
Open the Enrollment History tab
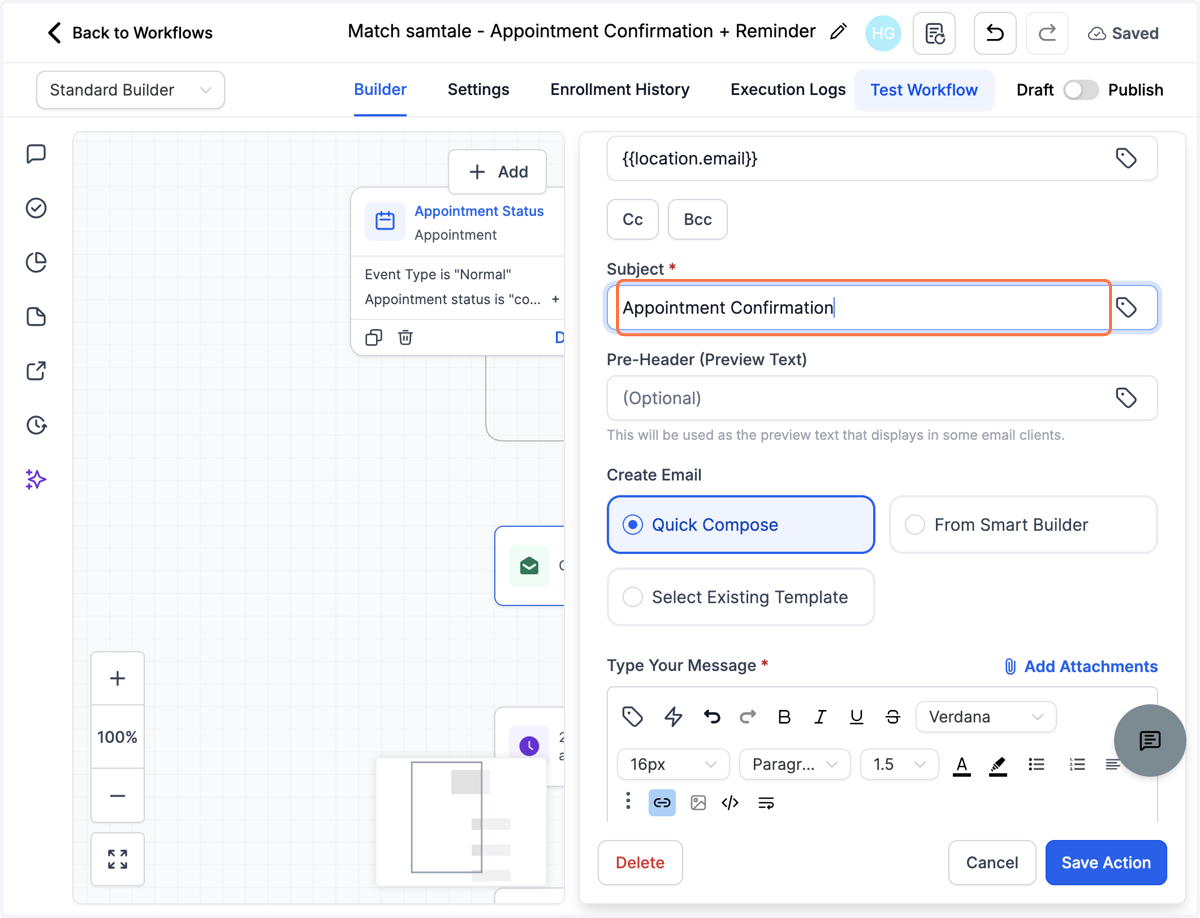[620, 90]
